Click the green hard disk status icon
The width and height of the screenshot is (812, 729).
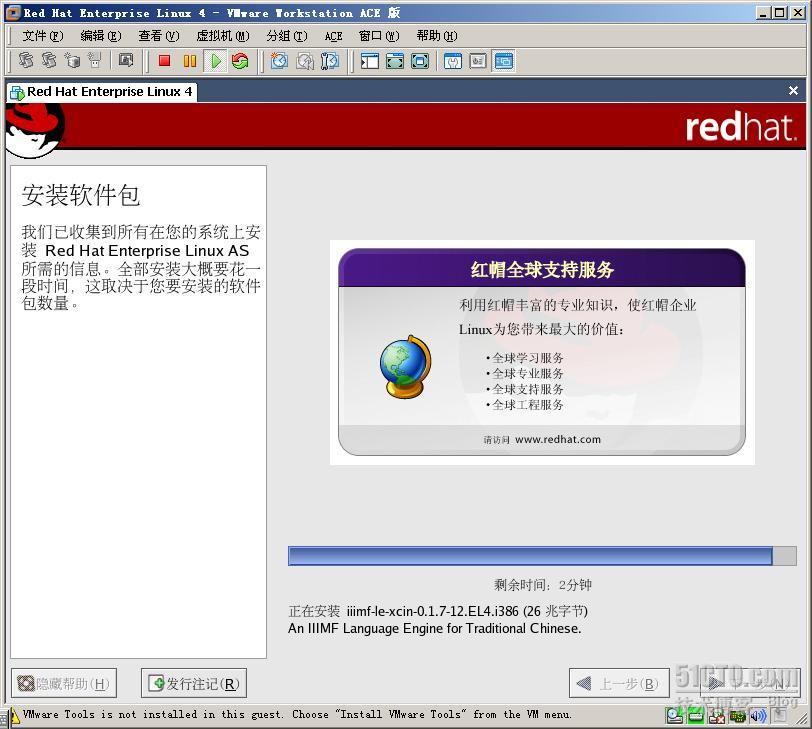(x=695, y=716)
